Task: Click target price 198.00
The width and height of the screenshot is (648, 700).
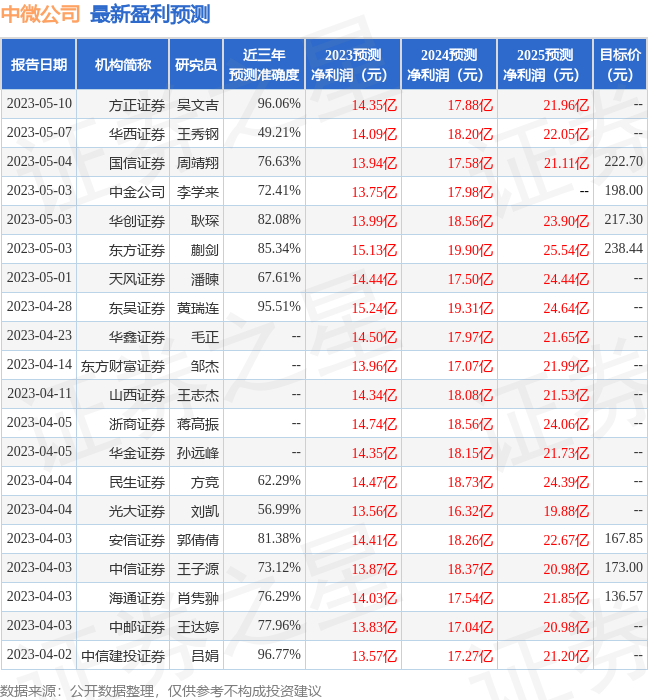Action: (623, 191)
